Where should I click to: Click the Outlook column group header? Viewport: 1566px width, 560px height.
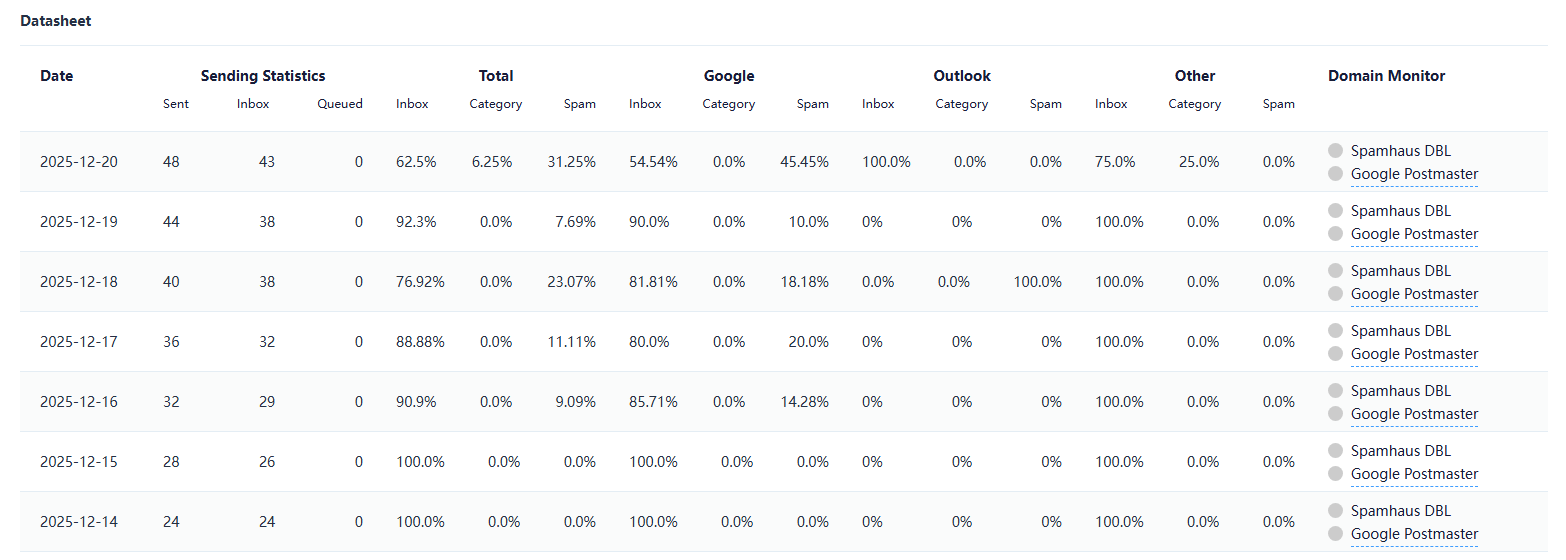coord(962,76)
